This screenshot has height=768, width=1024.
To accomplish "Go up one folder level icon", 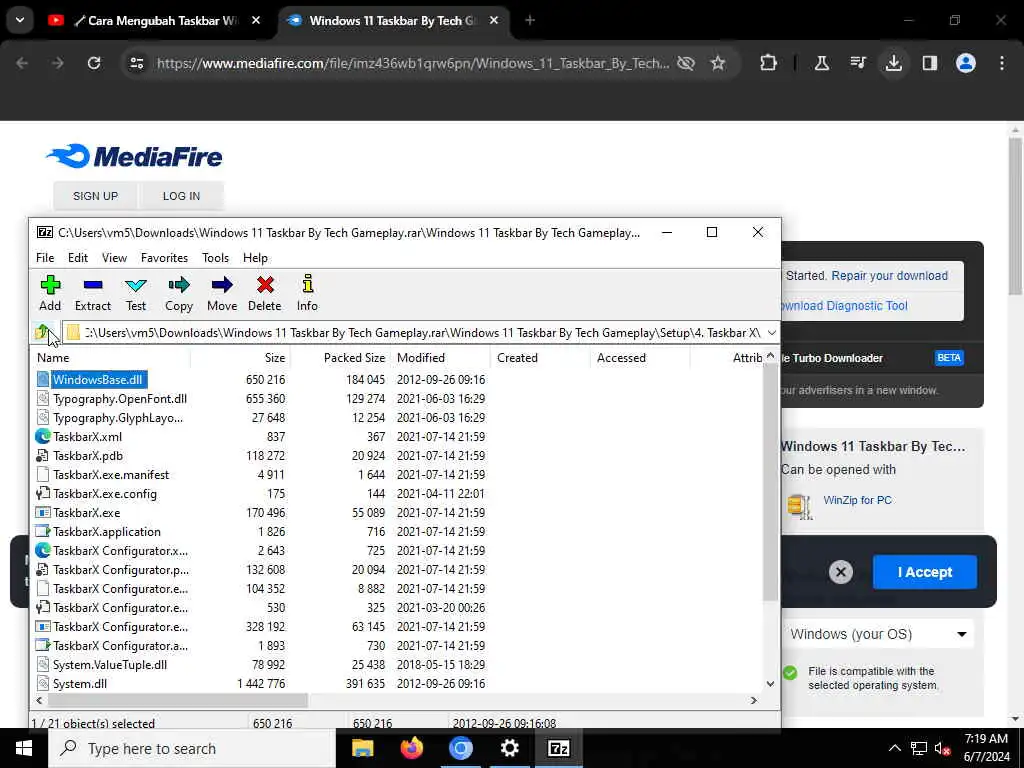I will click(42, 332).
